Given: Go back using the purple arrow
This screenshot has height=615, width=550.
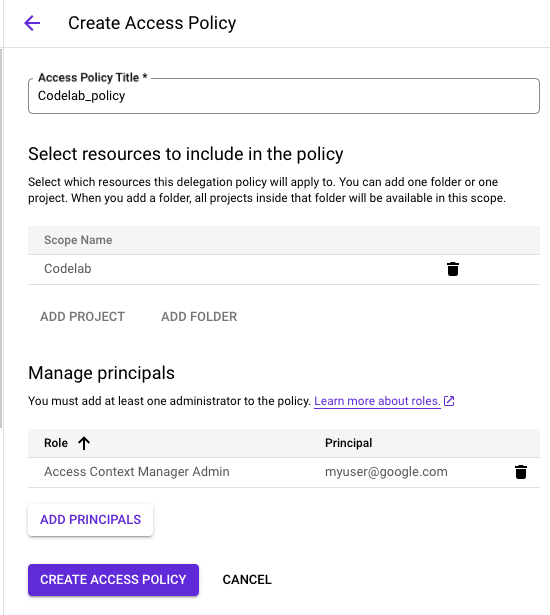Looking at the screenshot, I should [32, 23].
